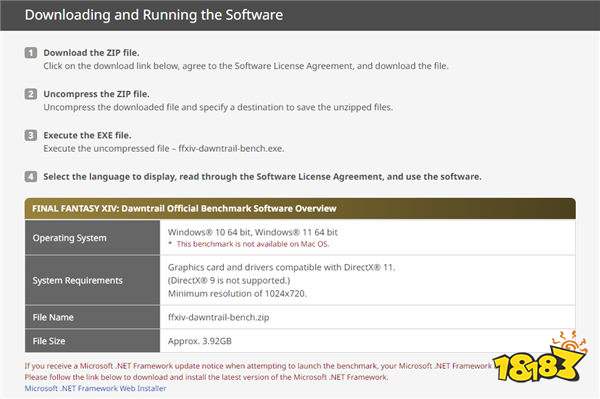Click the 'Please follow the link below' sentence
This screenshot has height=399, width=600.
206,377
